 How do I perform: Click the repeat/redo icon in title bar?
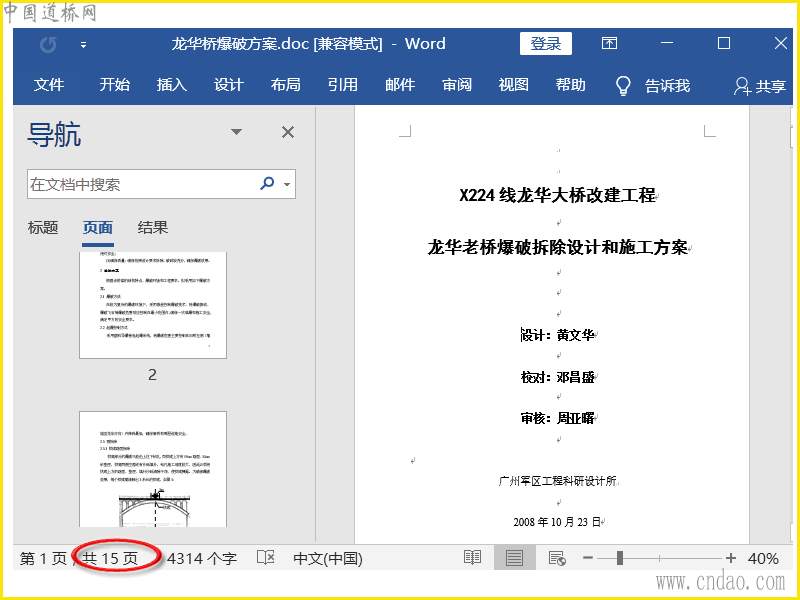(x=48, y=45)
